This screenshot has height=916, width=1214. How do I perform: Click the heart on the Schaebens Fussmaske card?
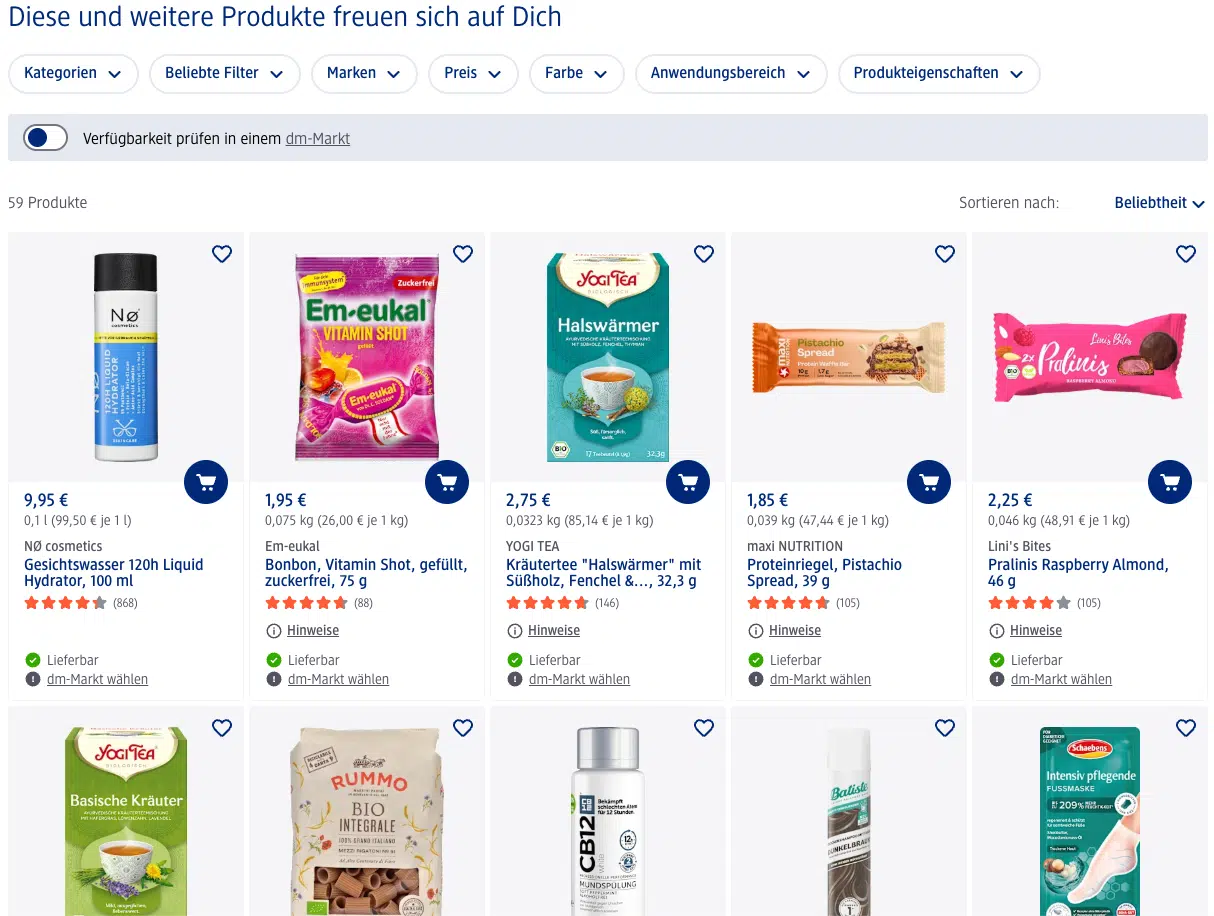click(1186, 728)
